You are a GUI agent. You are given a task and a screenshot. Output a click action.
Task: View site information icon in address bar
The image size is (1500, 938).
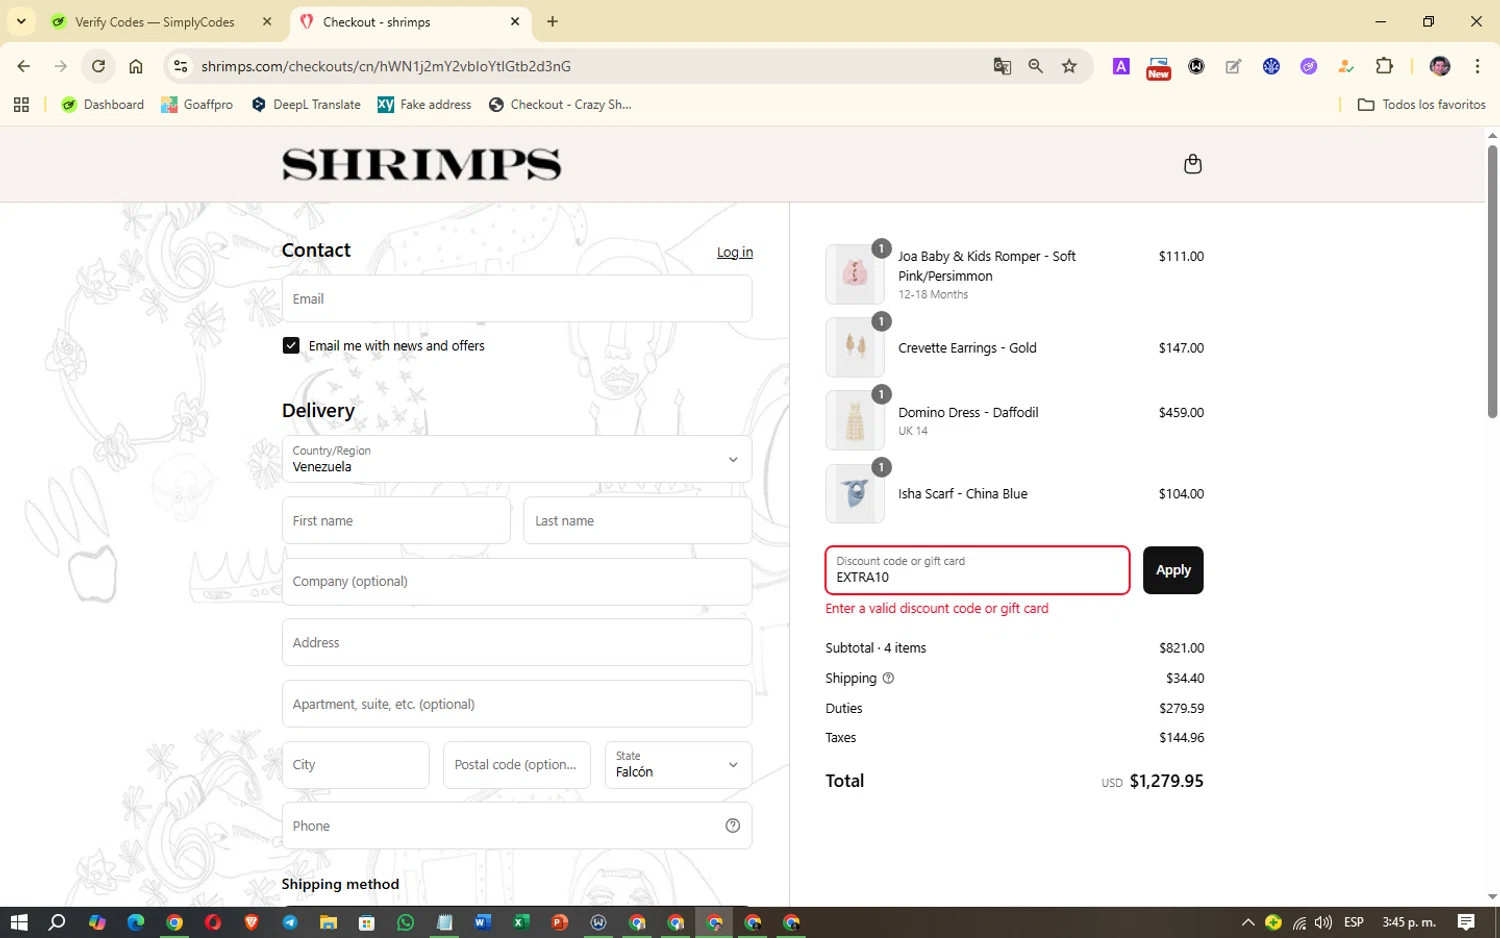tap(180, 66)
